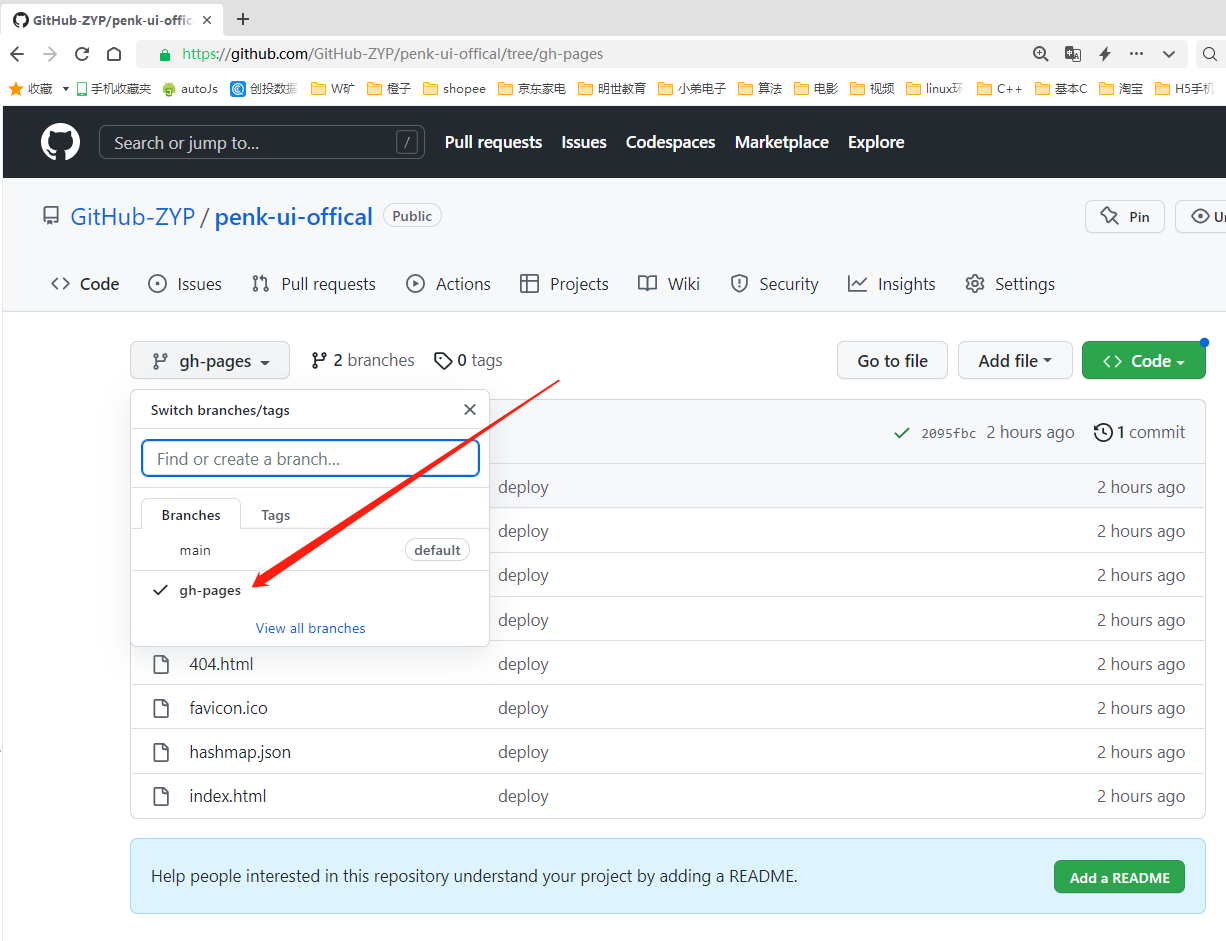
Task: Click the GitHub search or jump to field
Action: [x=262, y=142]
